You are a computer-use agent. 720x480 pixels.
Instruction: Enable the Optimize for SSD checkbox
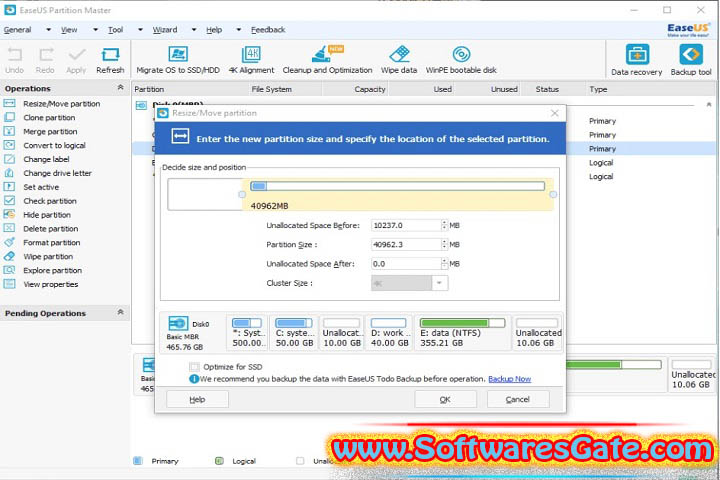click(195, 367)
